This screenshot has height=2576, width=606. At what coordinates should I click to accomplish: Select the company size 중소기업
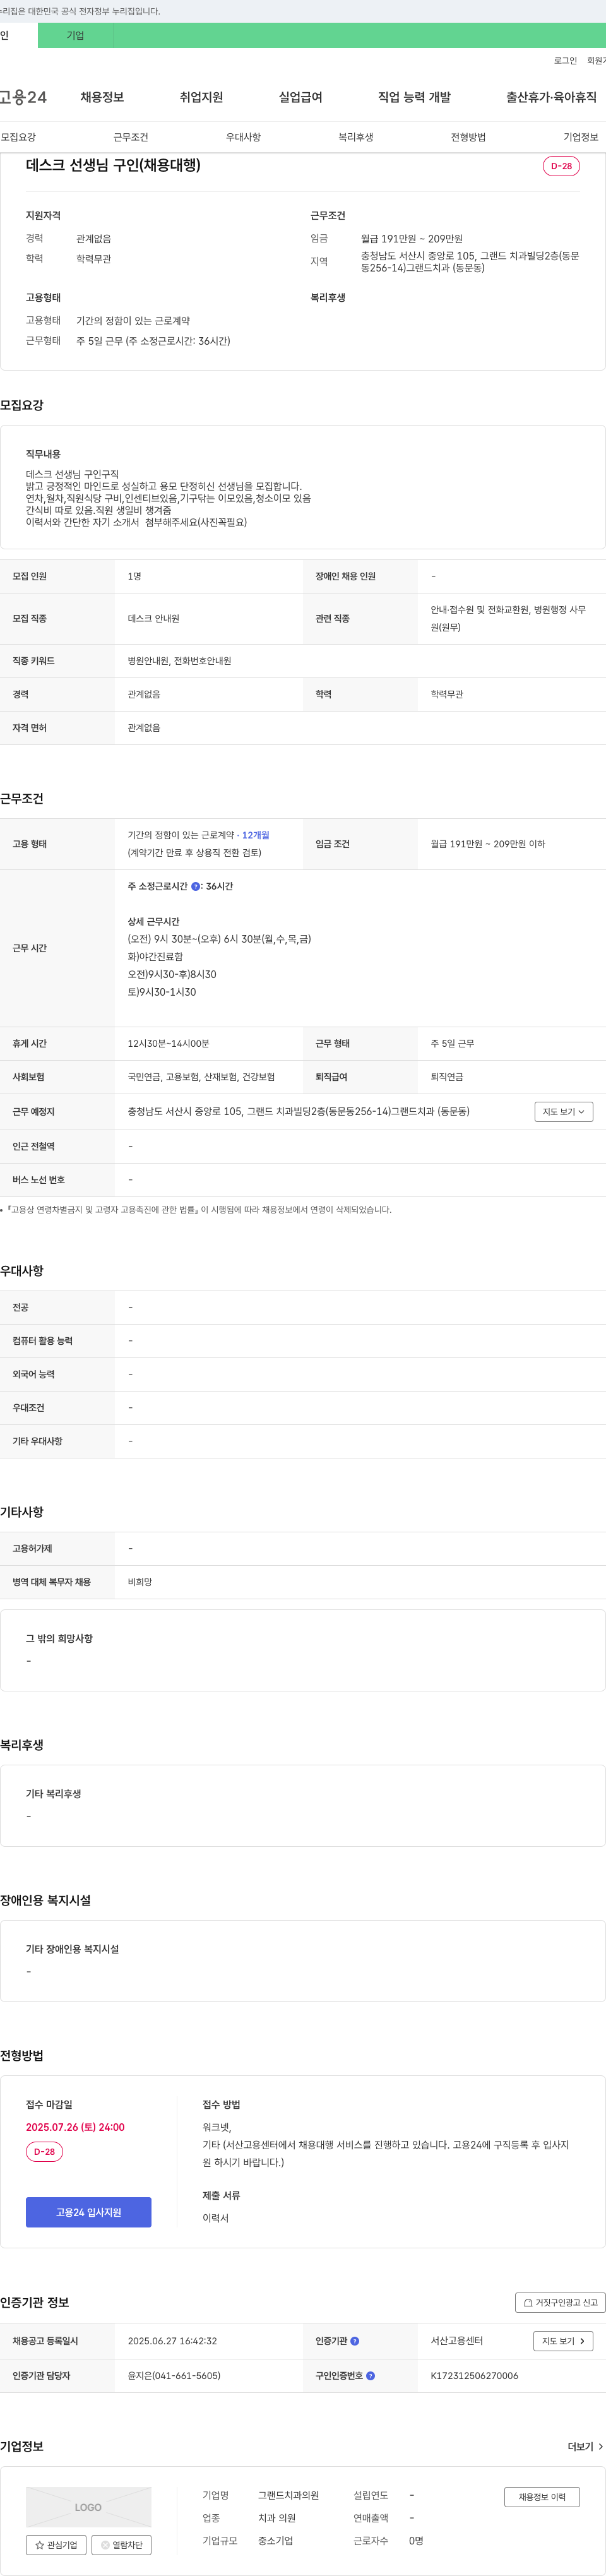point(275,2540)
